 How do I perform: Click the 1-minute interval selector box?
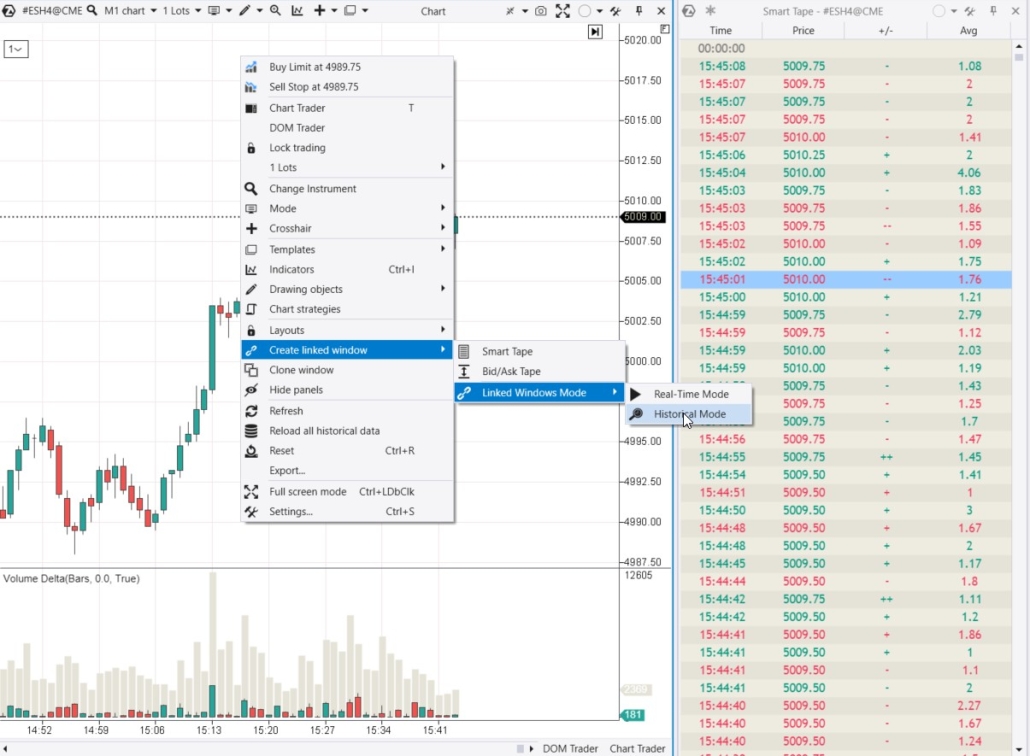[x=16, y=48]
